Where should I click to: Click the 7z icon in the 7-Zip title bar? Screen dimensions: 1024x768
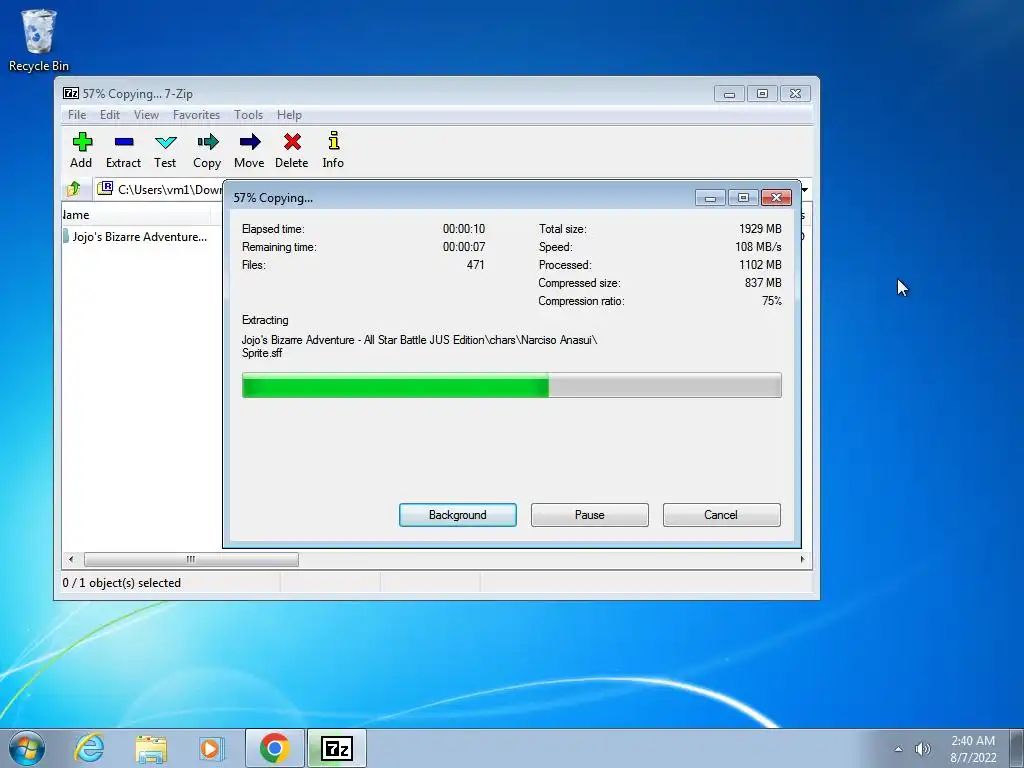tap(71, 93)
